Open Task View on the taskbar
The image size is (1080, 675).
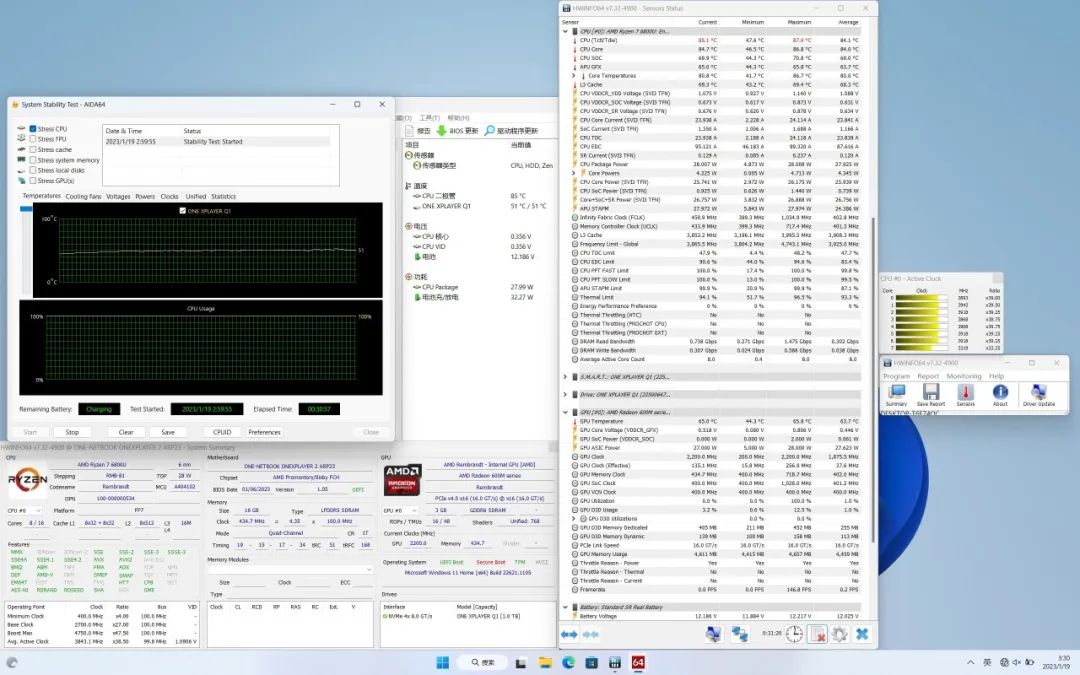tap(521, 663)
